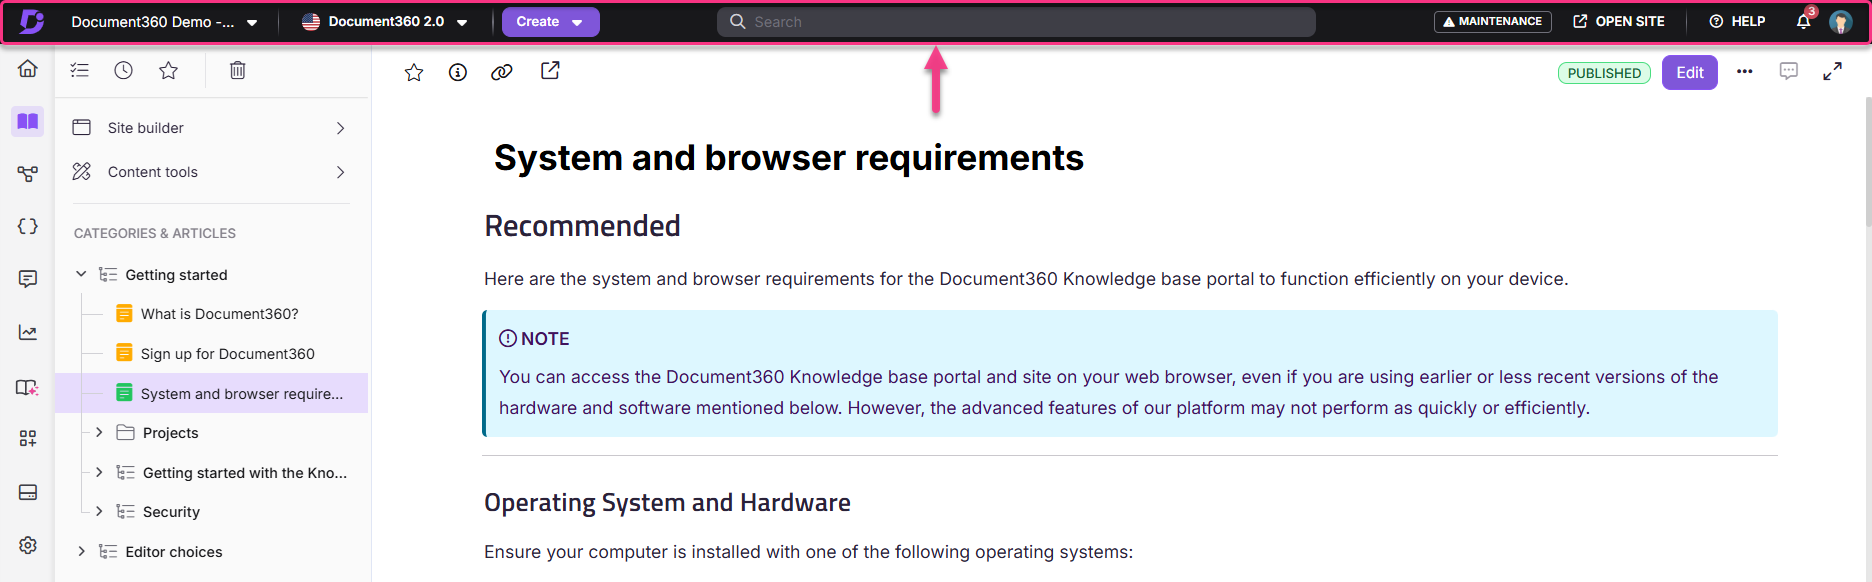
Task: Expand Getting started with the Kno... category
Action: [x=99, y=472]
